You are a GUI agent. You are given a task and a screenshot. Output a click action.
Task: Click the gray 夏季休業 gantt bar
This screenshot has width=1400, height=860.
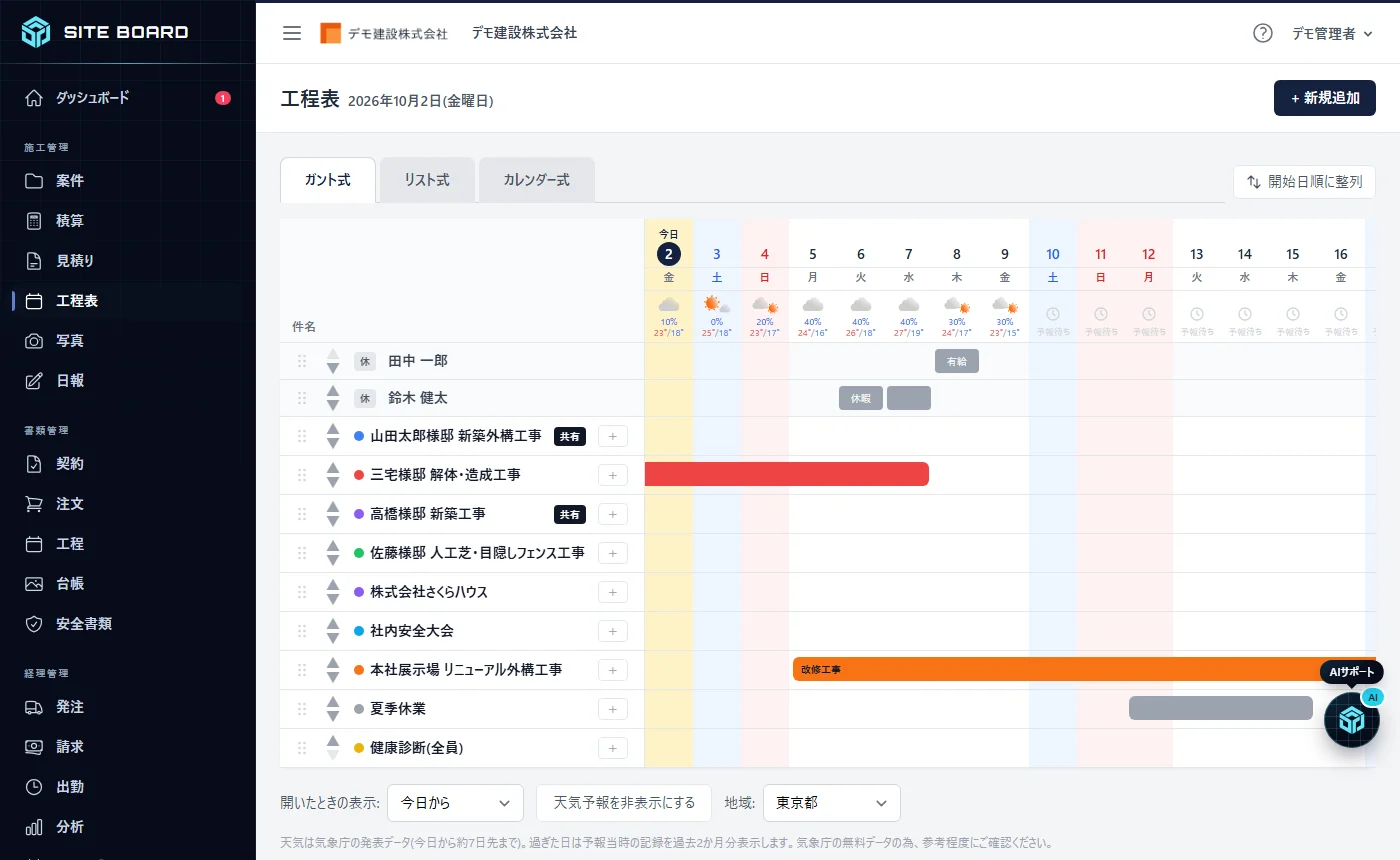tap(1221, 708)
